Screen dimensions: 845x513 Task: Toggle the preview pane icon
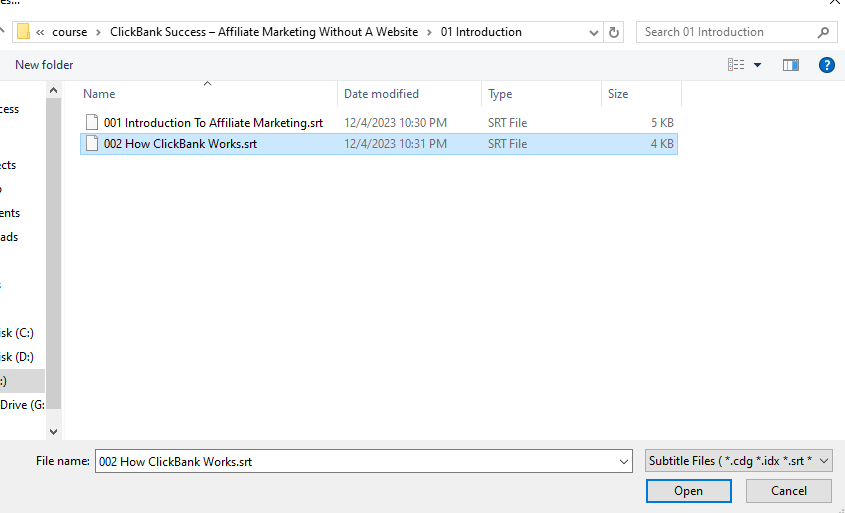(x=791, y=65)
